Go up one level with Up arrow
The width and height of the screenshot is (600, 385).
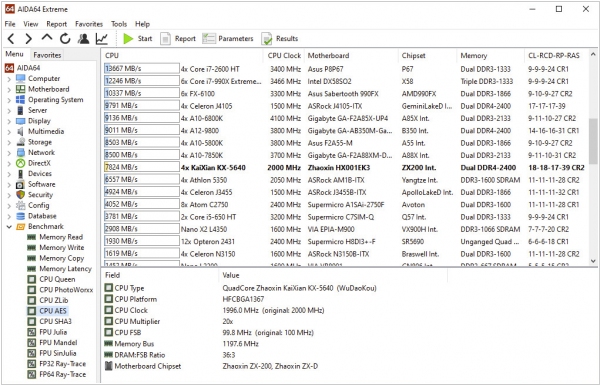point(47,38)
